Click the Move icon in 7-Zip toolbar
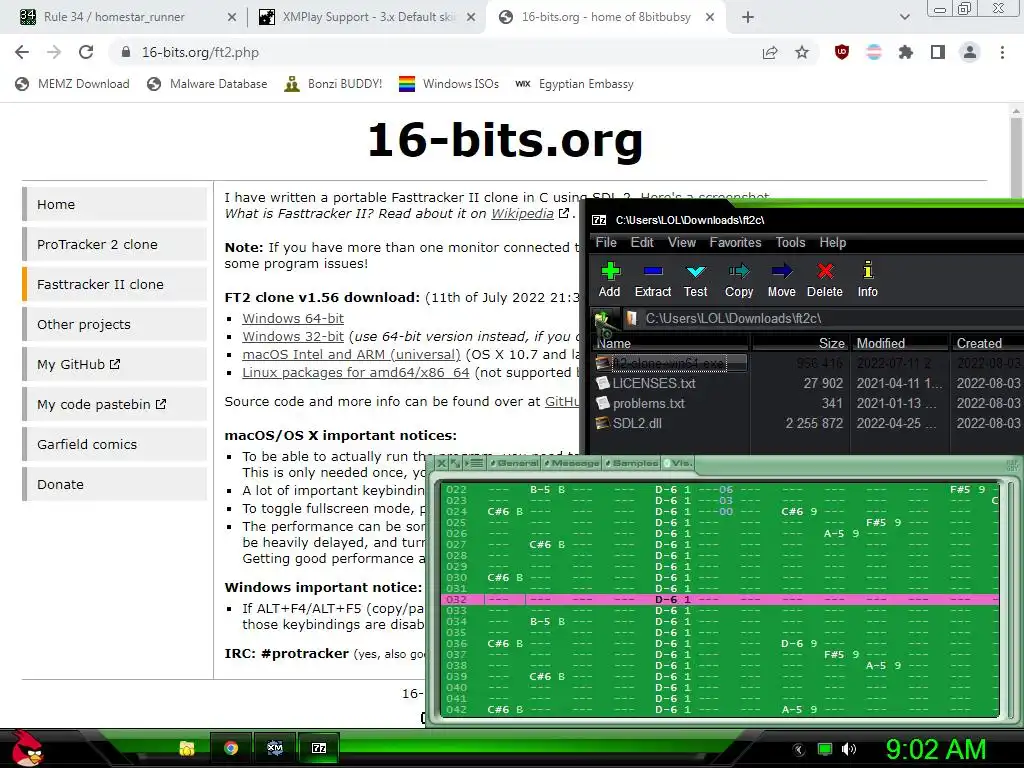The image size is (1024, 768). pyautogui.click(x=781, y=271)
